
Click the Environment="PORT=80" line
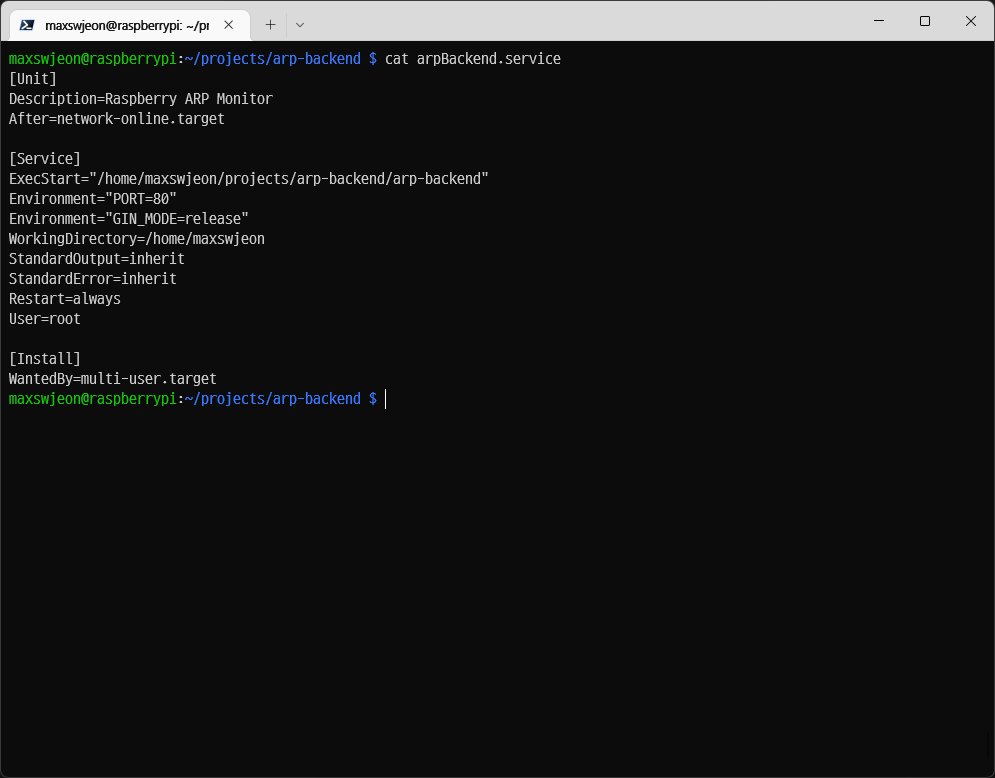[93, 199]
